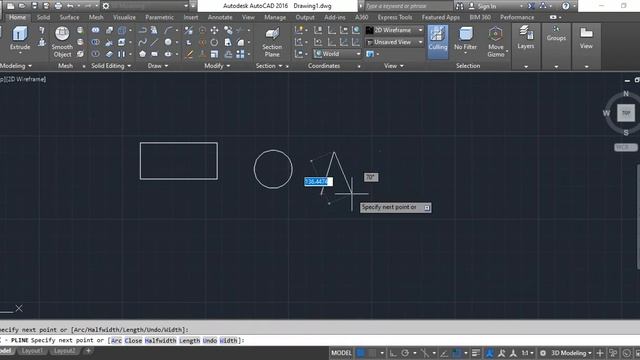Toggle Ortho mode in status bar
The image size is (640, 360).
393,353
